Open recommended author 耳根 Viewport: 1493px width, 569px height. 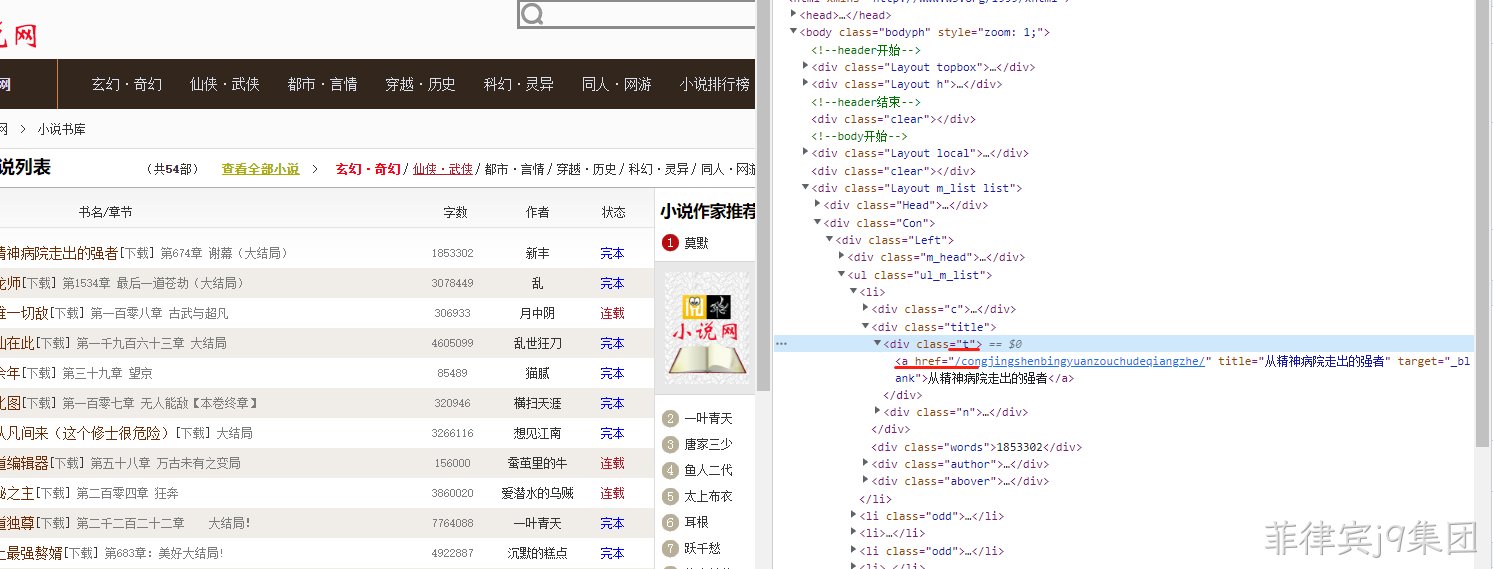click(696, 522)
